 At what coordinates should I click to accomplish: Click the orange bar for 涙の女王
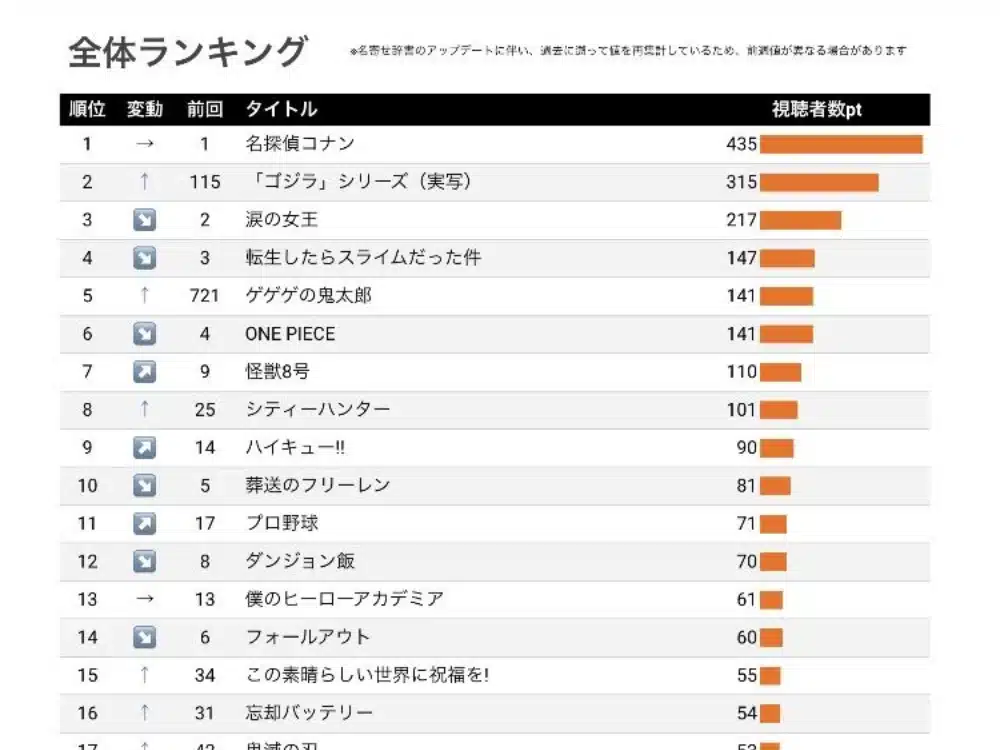tap(800, 220)
